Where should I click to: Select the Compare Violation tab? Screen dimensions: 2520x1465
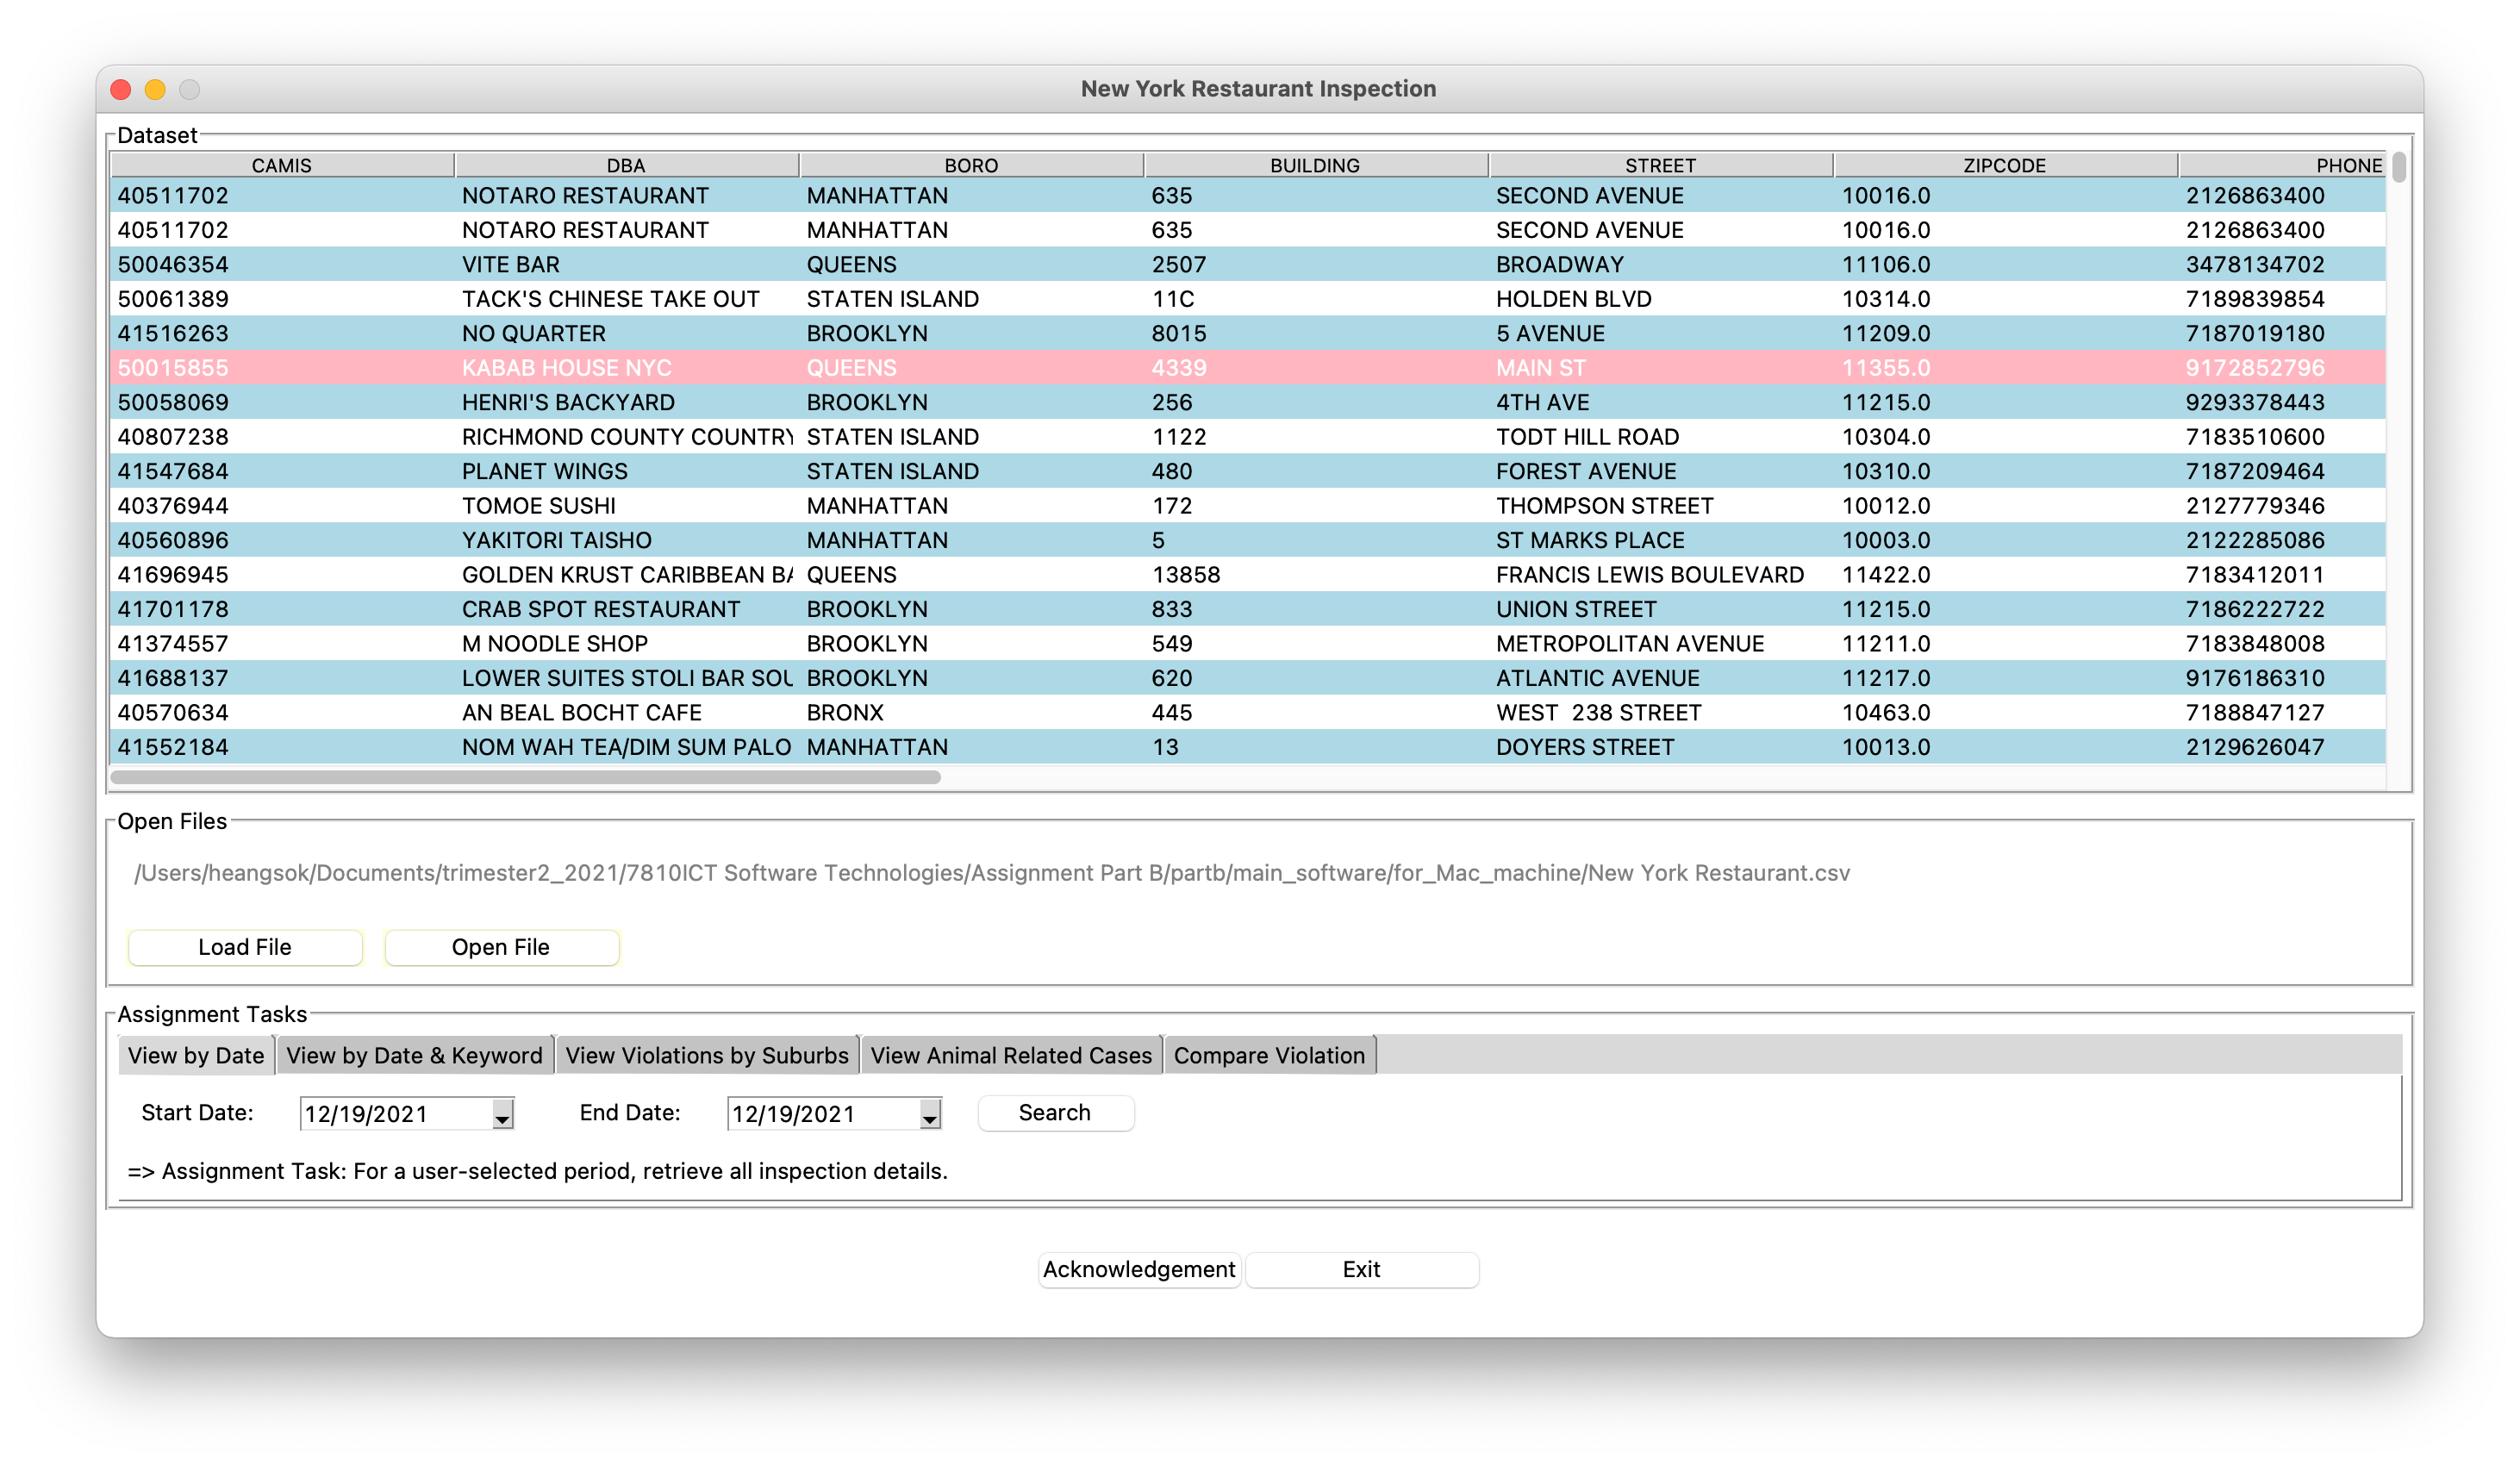tap(1269, 1055)
